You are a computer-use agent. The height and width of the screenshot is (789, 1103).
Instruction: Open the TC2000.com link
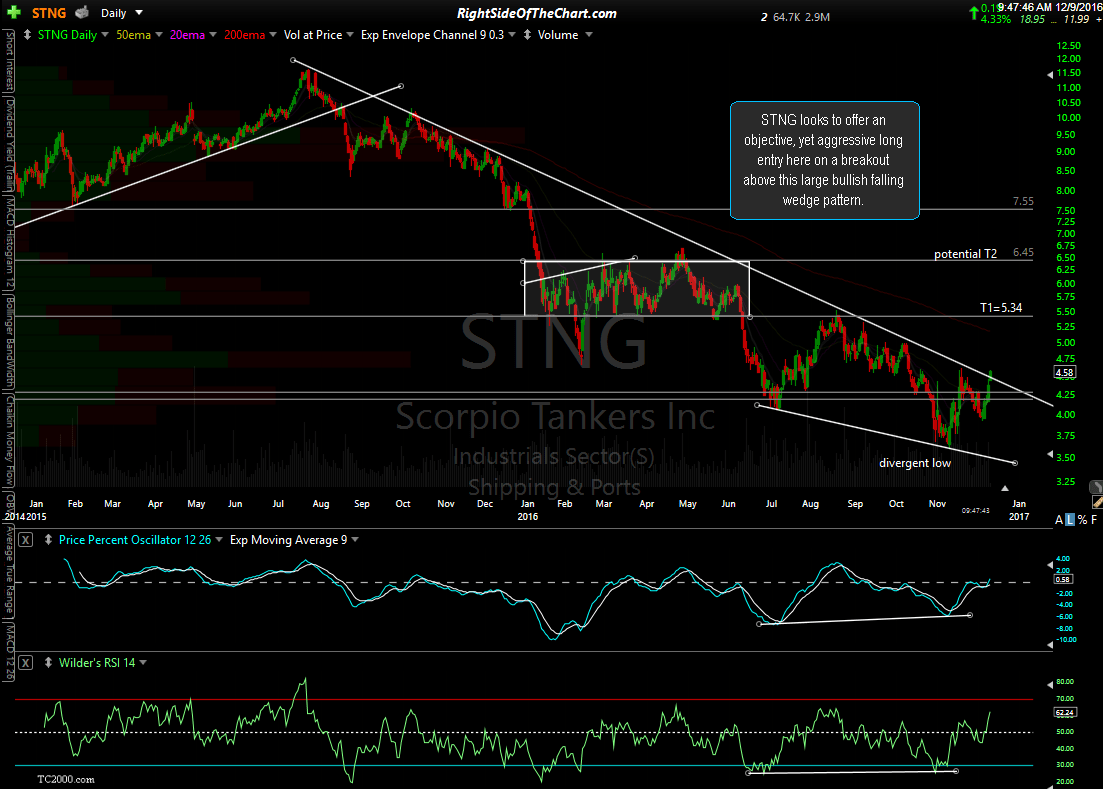tap(65, 779)
